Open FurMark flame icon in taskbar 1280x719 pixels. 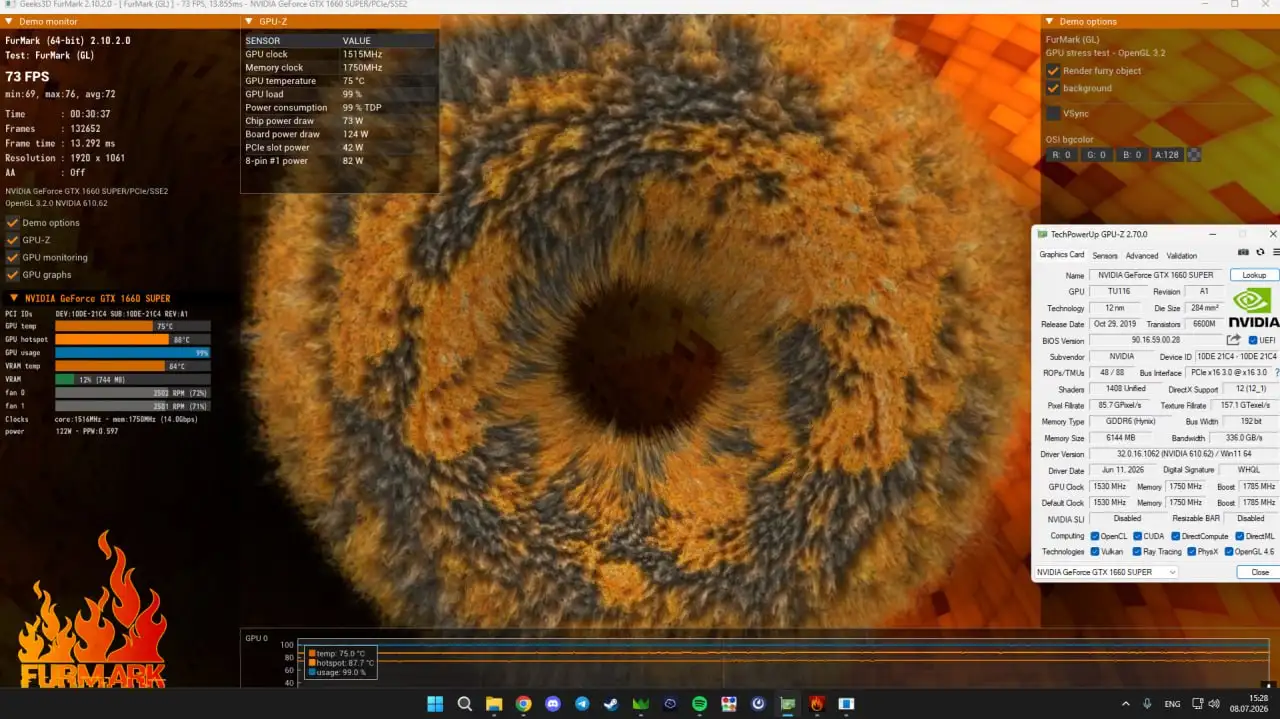(x=817, y=704)
